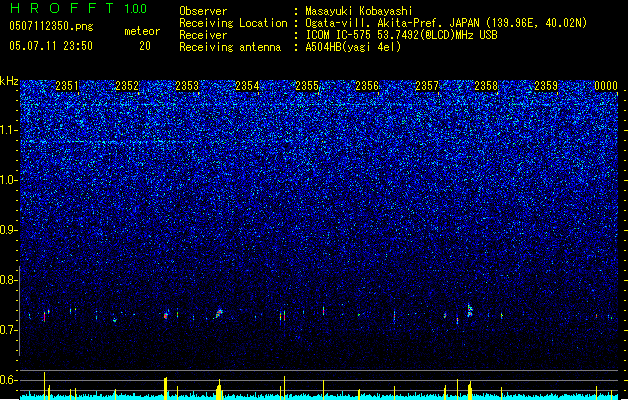Select the filename 0507112350.png

[51, 26]
